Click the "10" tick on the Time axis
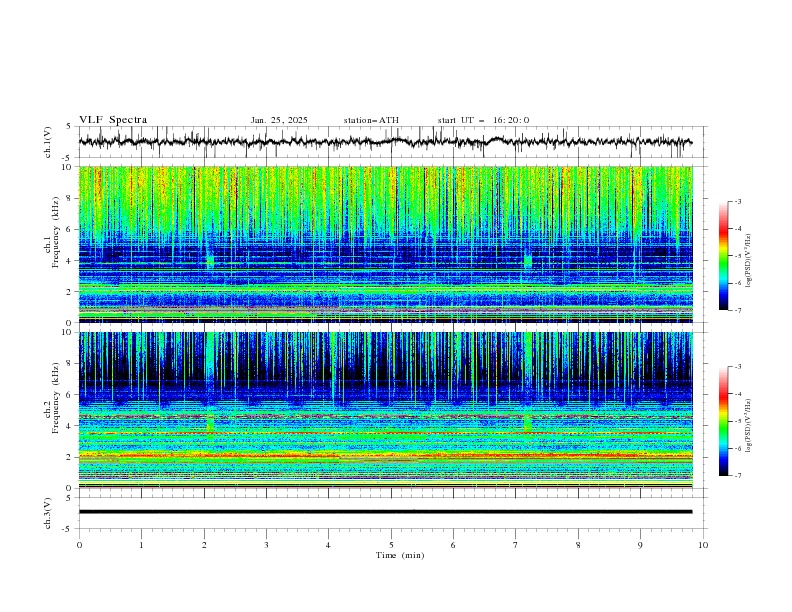This screenshot has width=792, height=612. (x=703, y=545)
